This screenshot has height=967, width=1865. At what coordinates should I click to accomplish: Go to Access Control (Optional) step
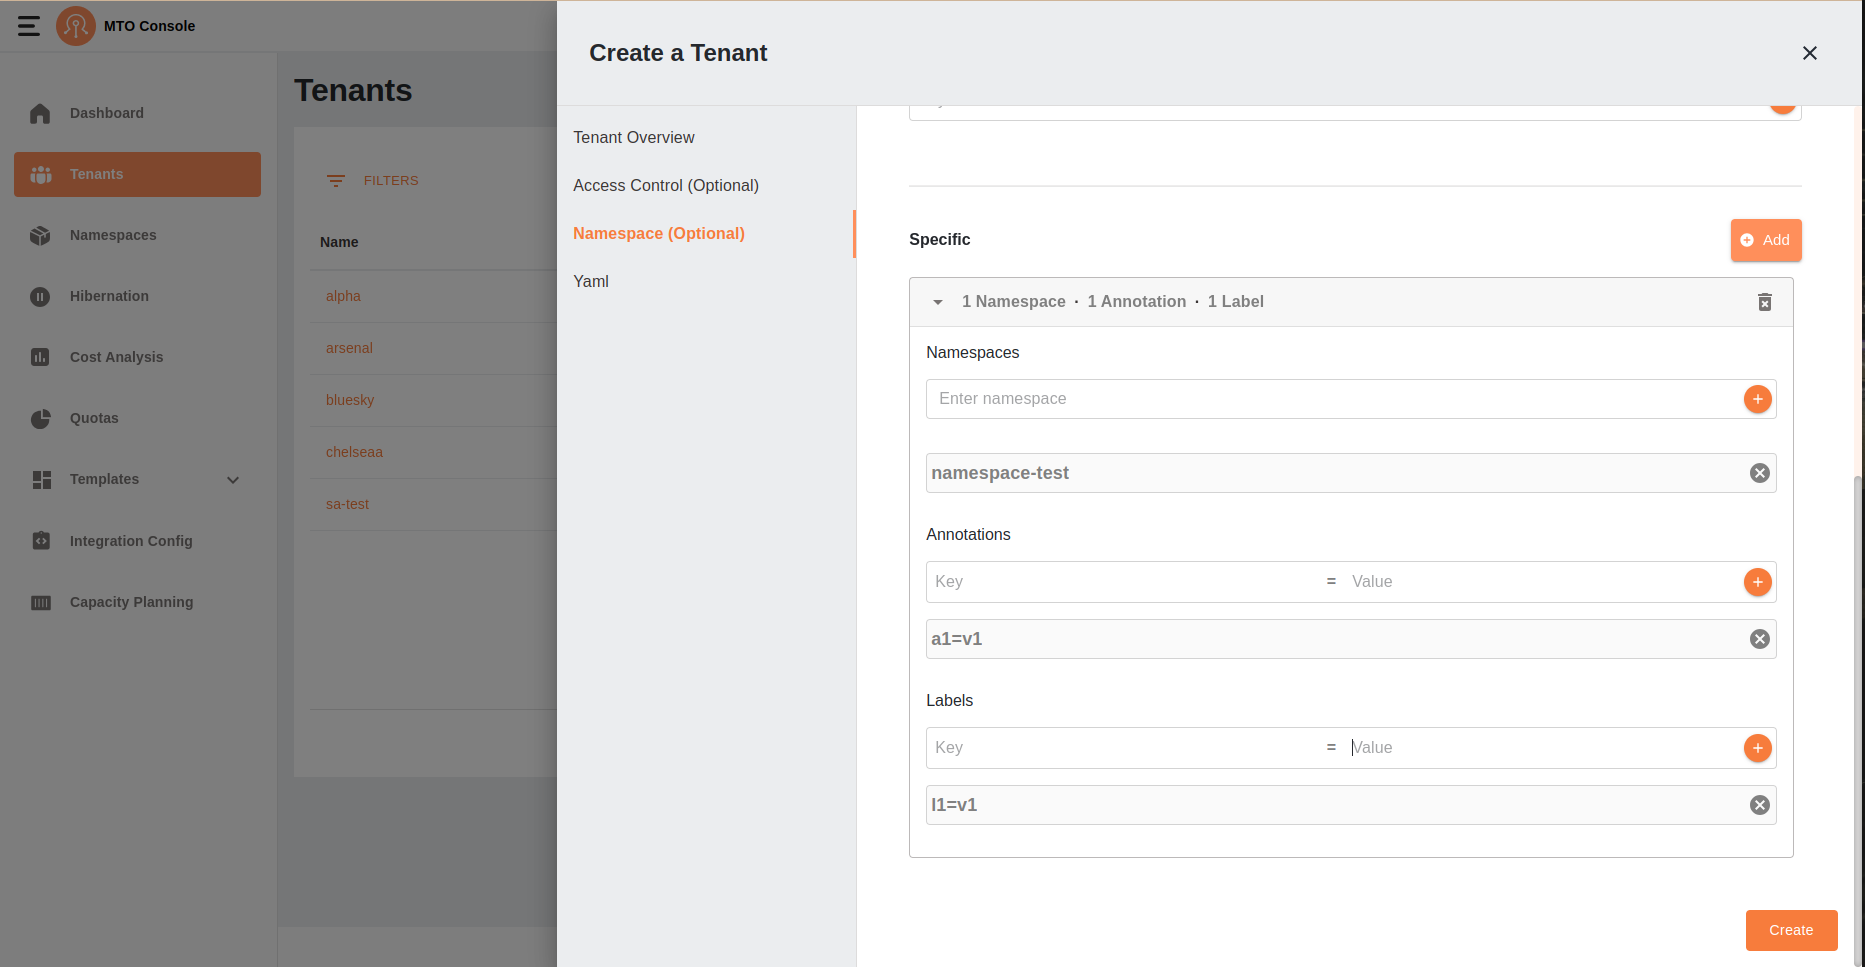(665, 186)
